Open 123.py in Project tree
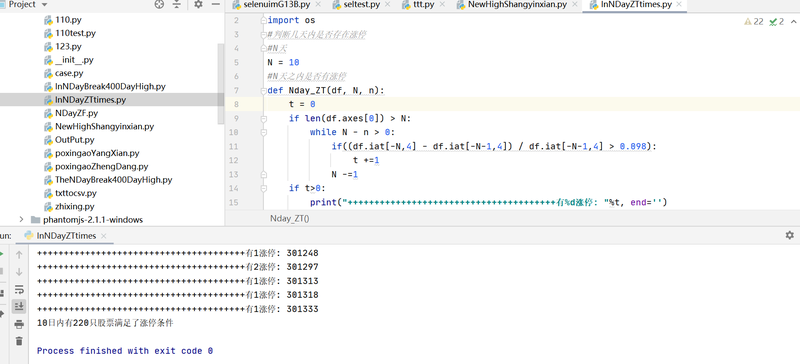Viewport: 800px width, 364px height. [x=68, y=46]
